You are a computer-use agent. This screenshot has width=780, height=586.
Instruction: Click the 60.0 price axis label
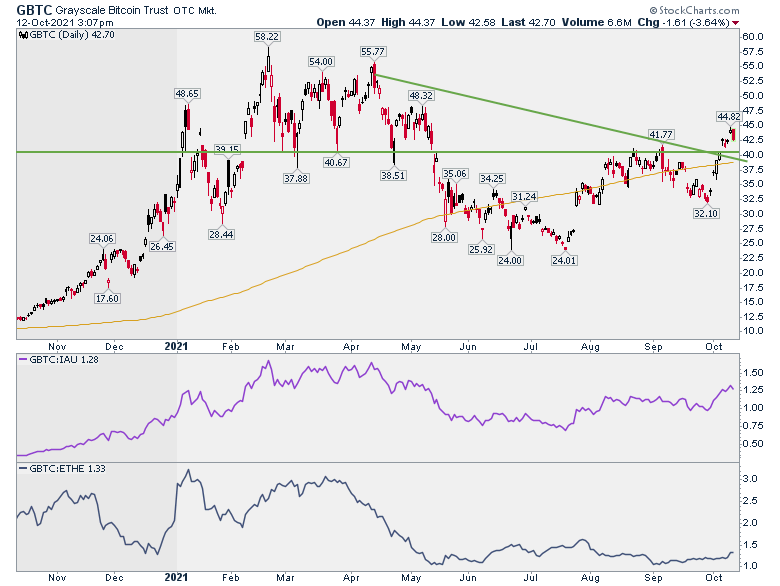(x=752, y=36)
